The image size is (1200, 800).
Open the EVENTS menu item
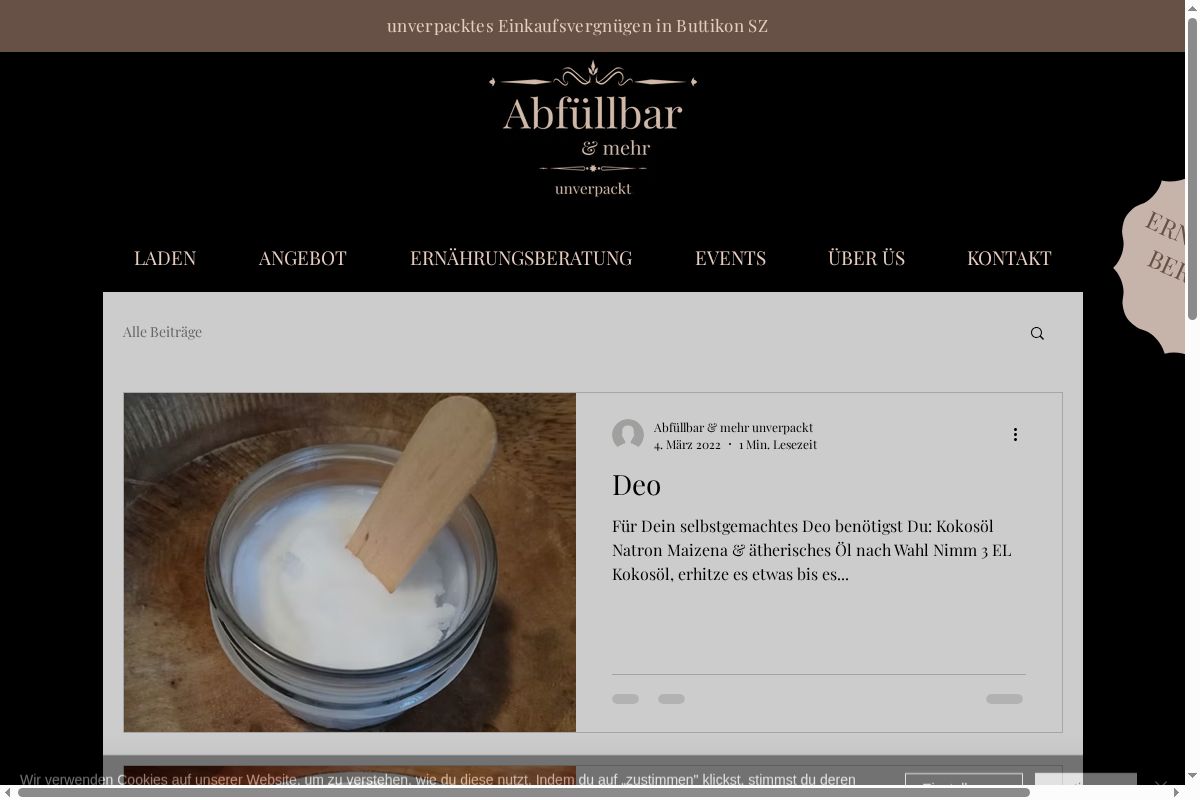coord(730,258)
